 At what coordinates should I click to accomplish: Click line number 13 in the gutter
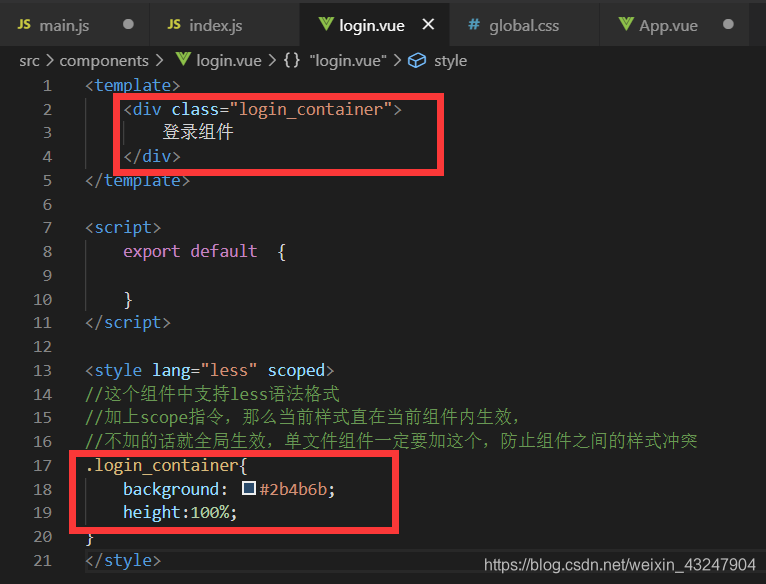click(43, 370)
